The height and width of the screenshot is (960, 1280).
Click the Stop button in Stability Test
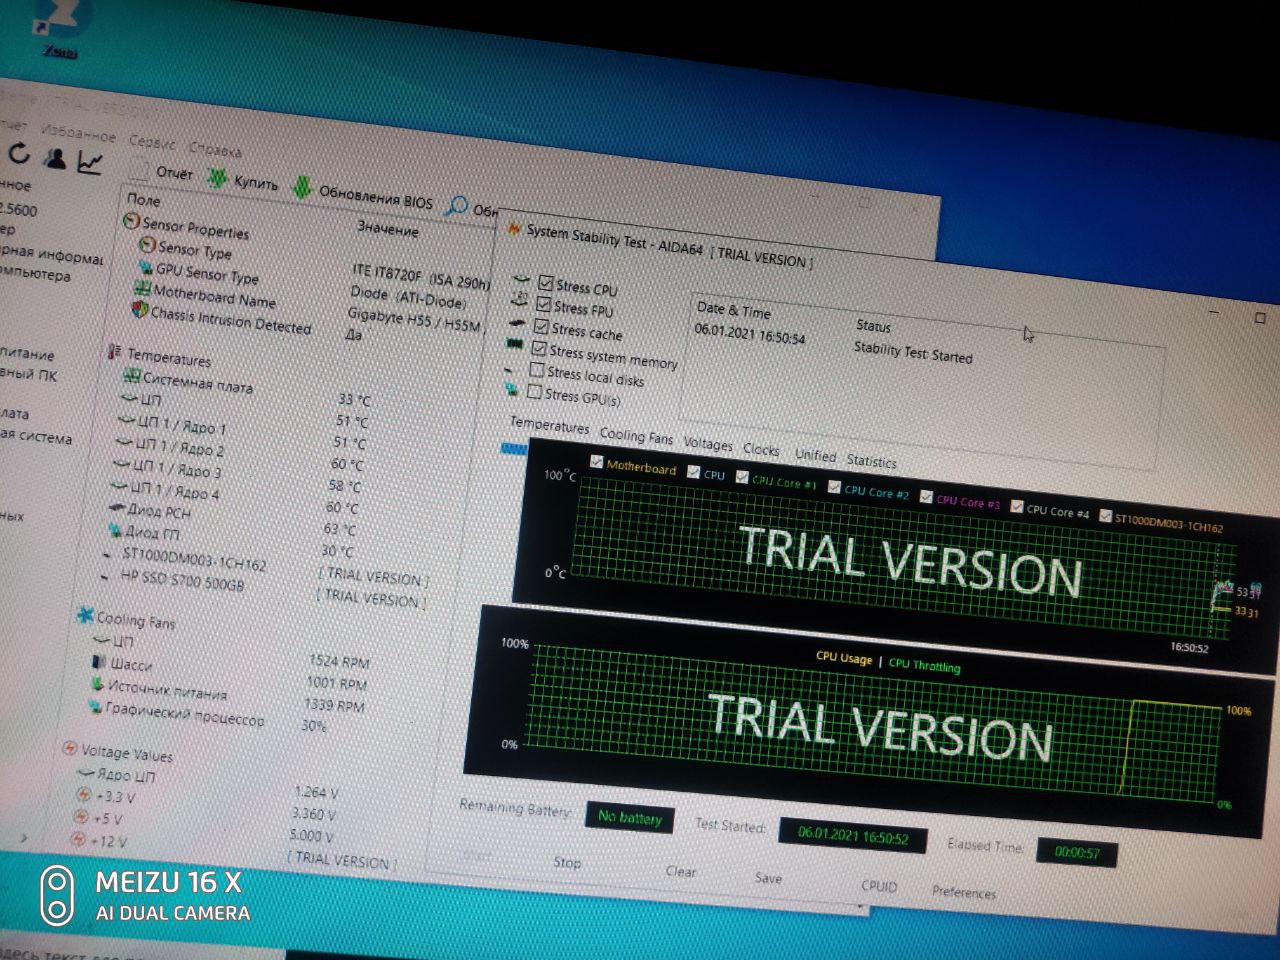click(x=567, y=862)
